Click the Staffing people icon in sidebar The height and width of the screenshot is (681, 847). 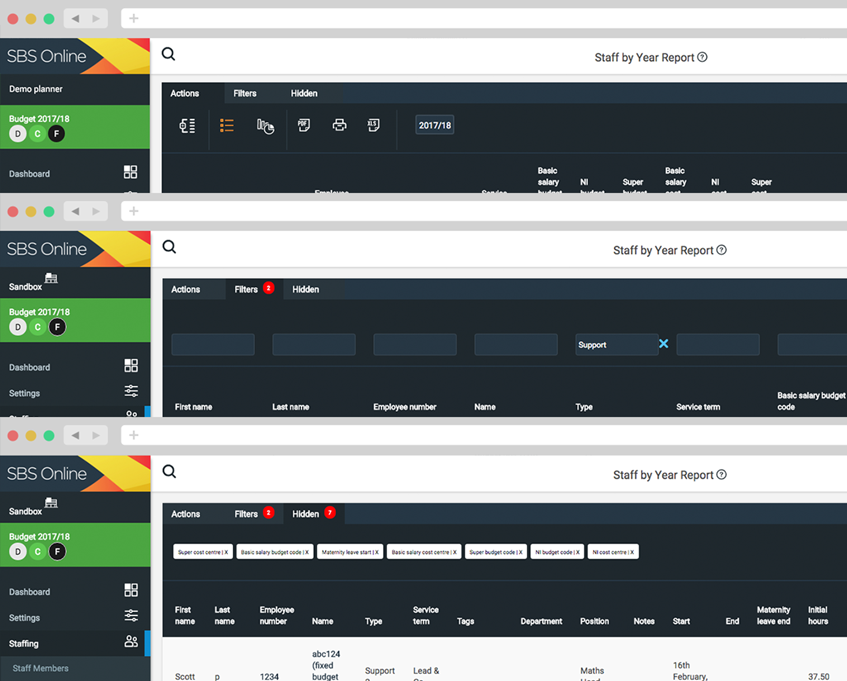tap(131, 642)
